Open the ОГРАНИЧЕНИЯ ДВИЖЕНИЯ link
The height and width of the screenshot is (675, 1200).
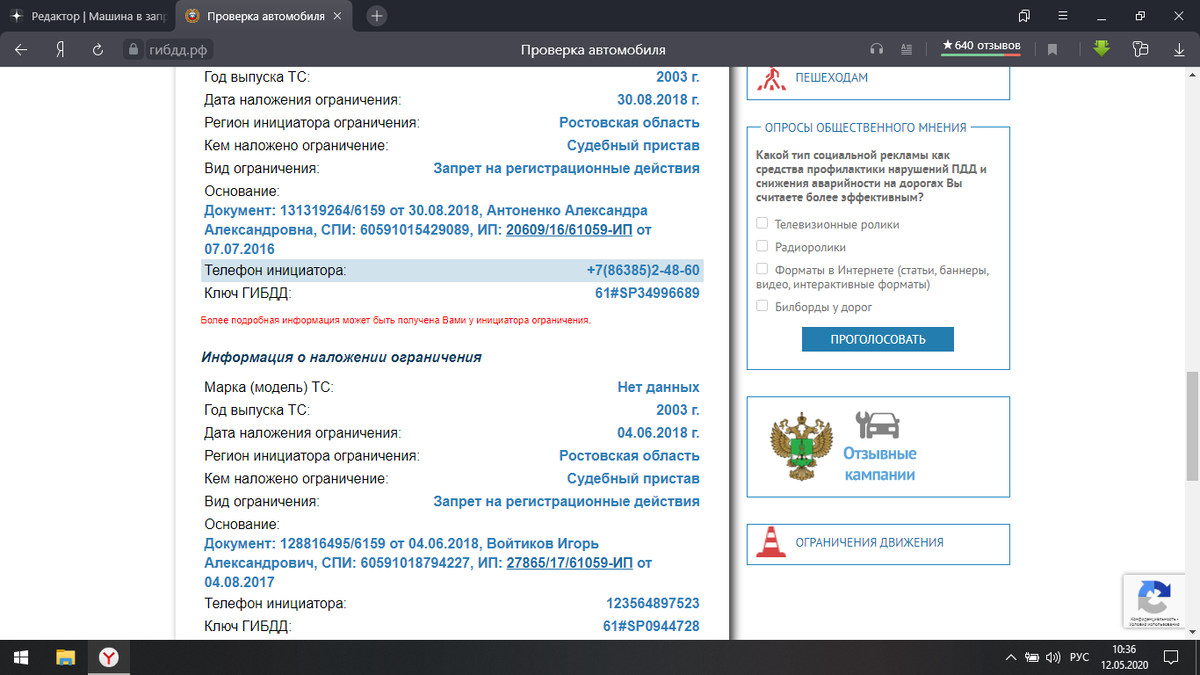point(869,542)
